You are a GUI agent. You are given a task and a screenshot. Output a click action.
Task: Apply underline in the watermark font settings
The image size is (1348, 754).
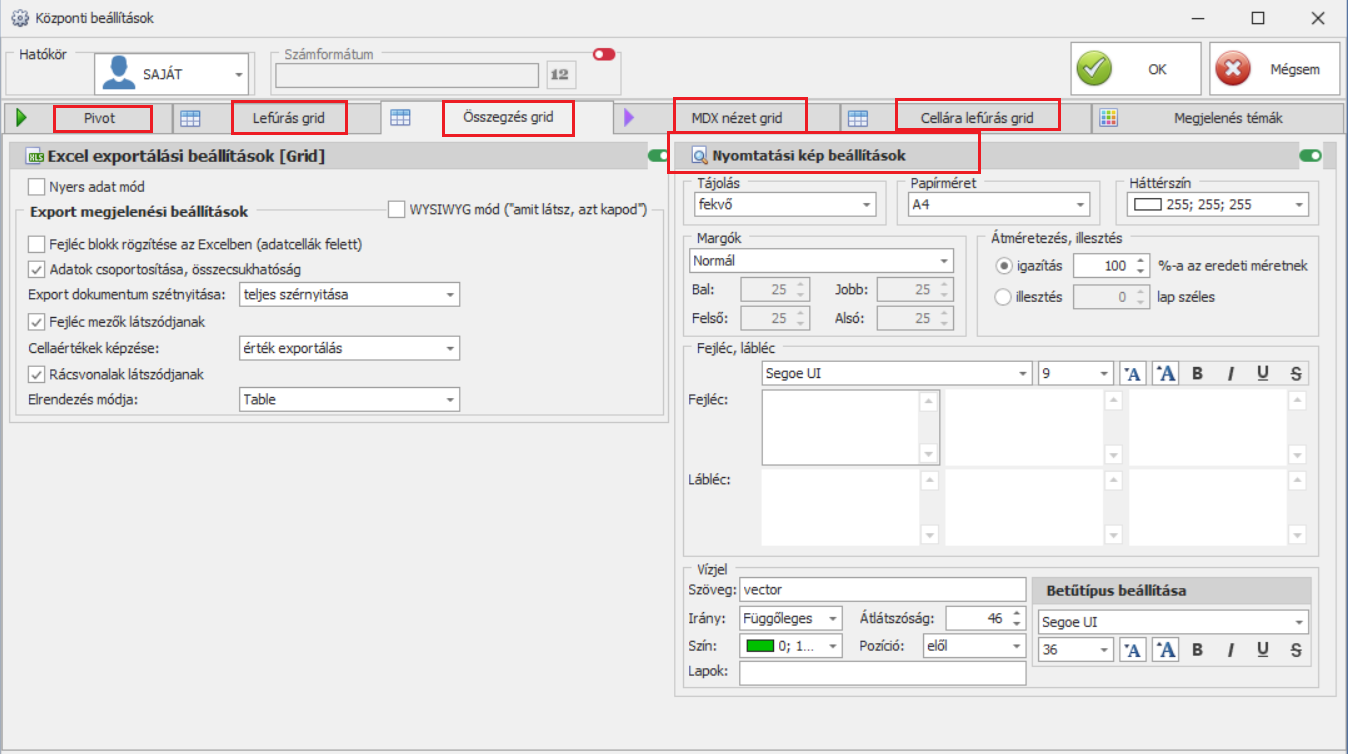coord(1263,650)
